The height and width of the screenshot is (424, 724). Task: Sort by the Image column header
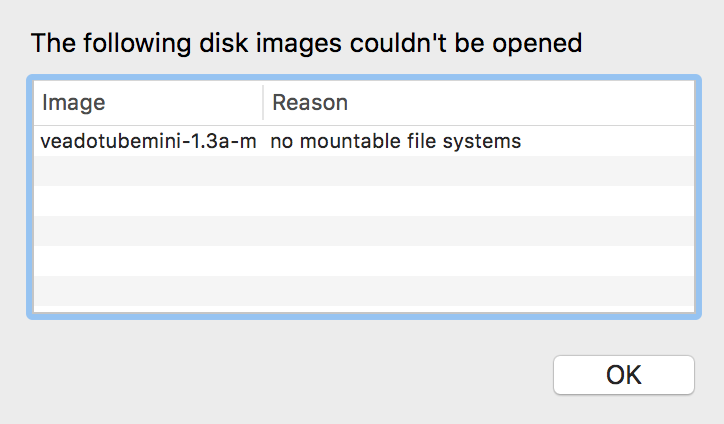click(149, 102)
